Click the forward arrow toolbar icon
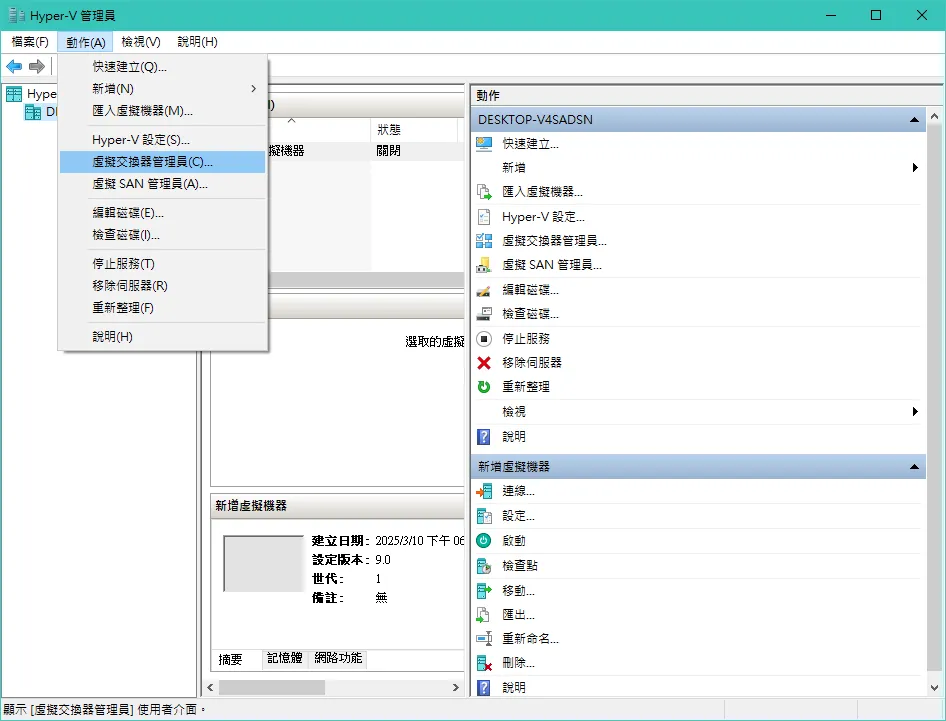 37,66
